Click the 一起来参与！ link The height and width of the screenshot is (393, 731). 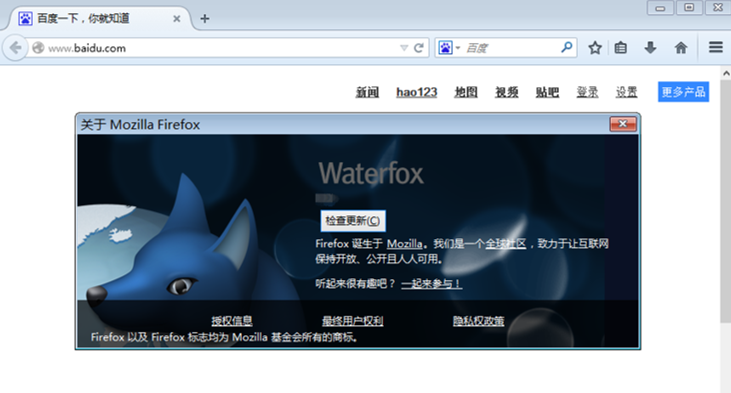coord(431,283)
